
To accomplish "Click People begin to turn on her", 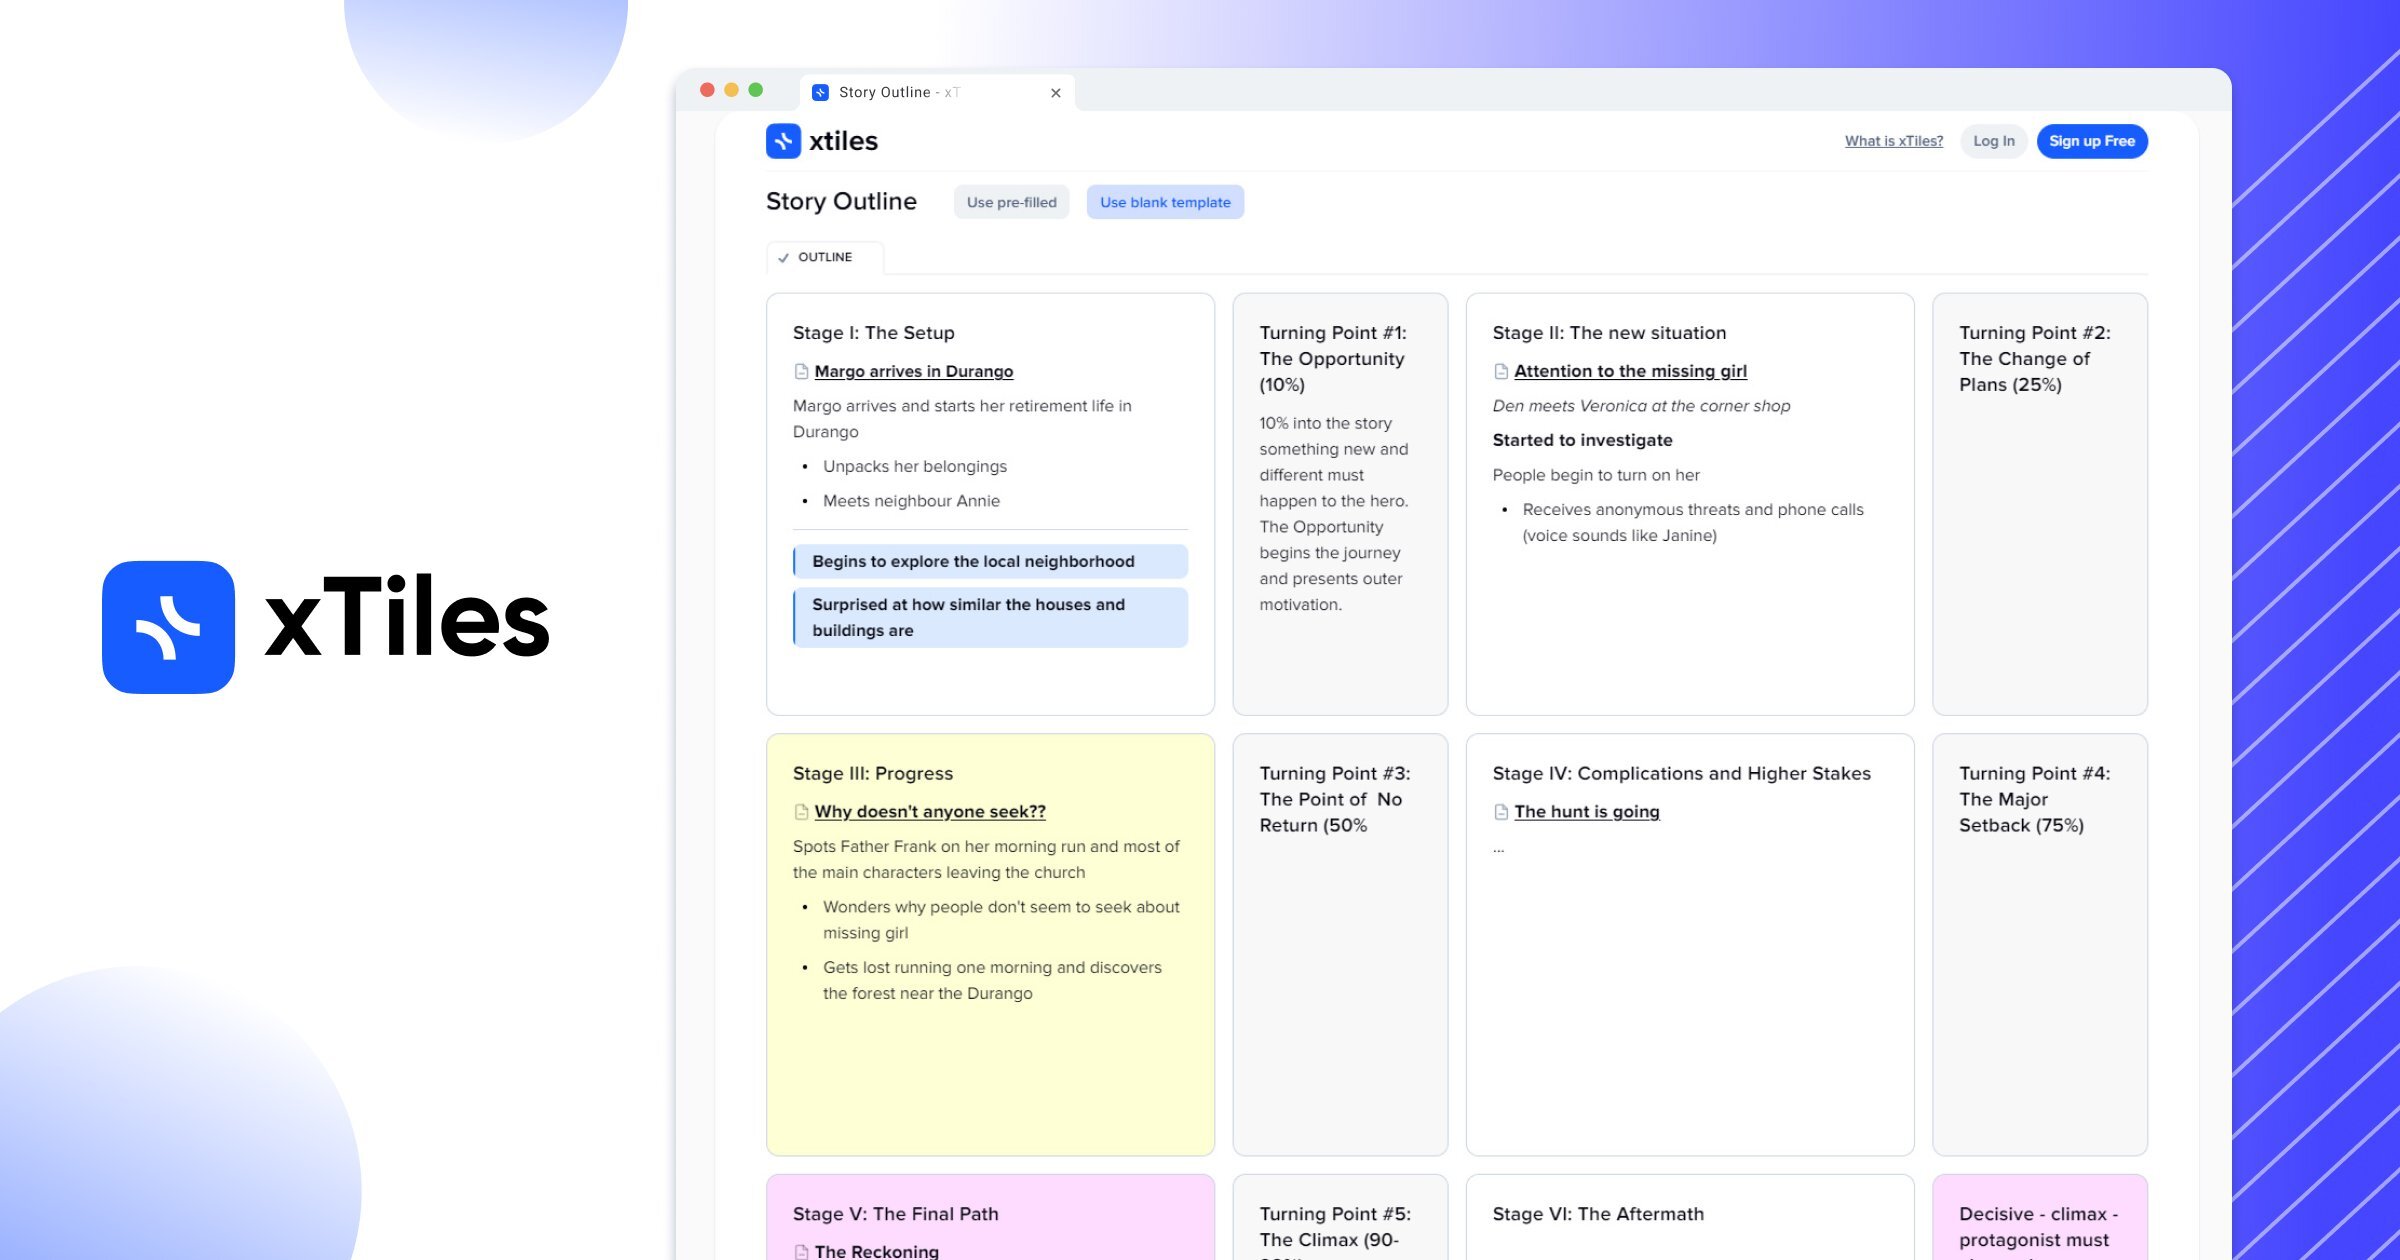I will point(1596,476).
